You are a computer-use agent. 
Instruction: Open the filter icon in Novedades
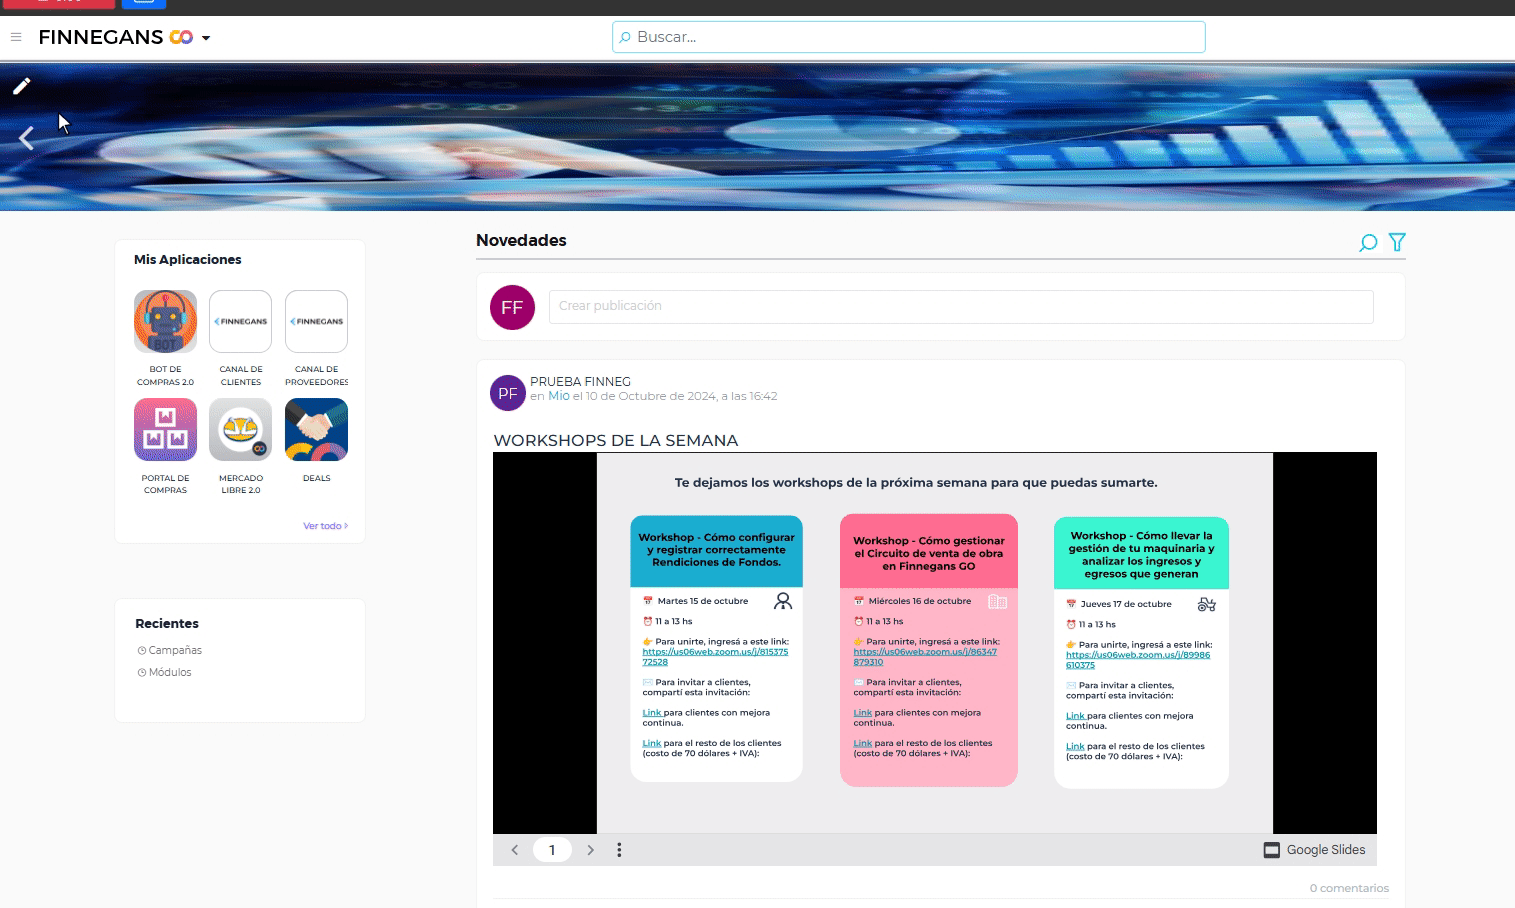(1397, 242)
